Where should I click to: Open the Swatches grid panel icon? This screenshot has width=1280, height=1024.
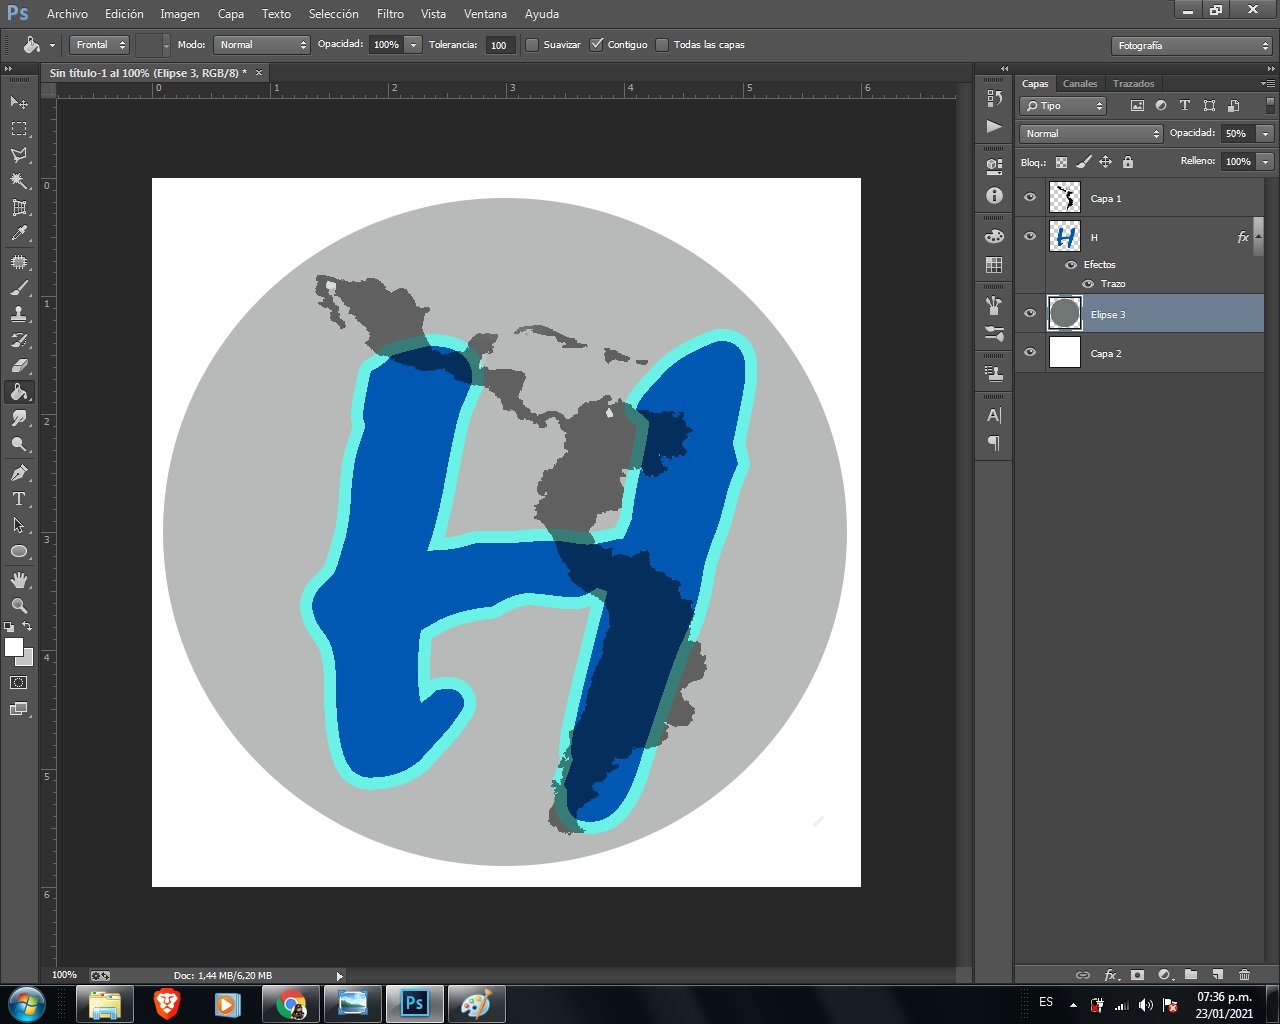(x=994, y=265)
